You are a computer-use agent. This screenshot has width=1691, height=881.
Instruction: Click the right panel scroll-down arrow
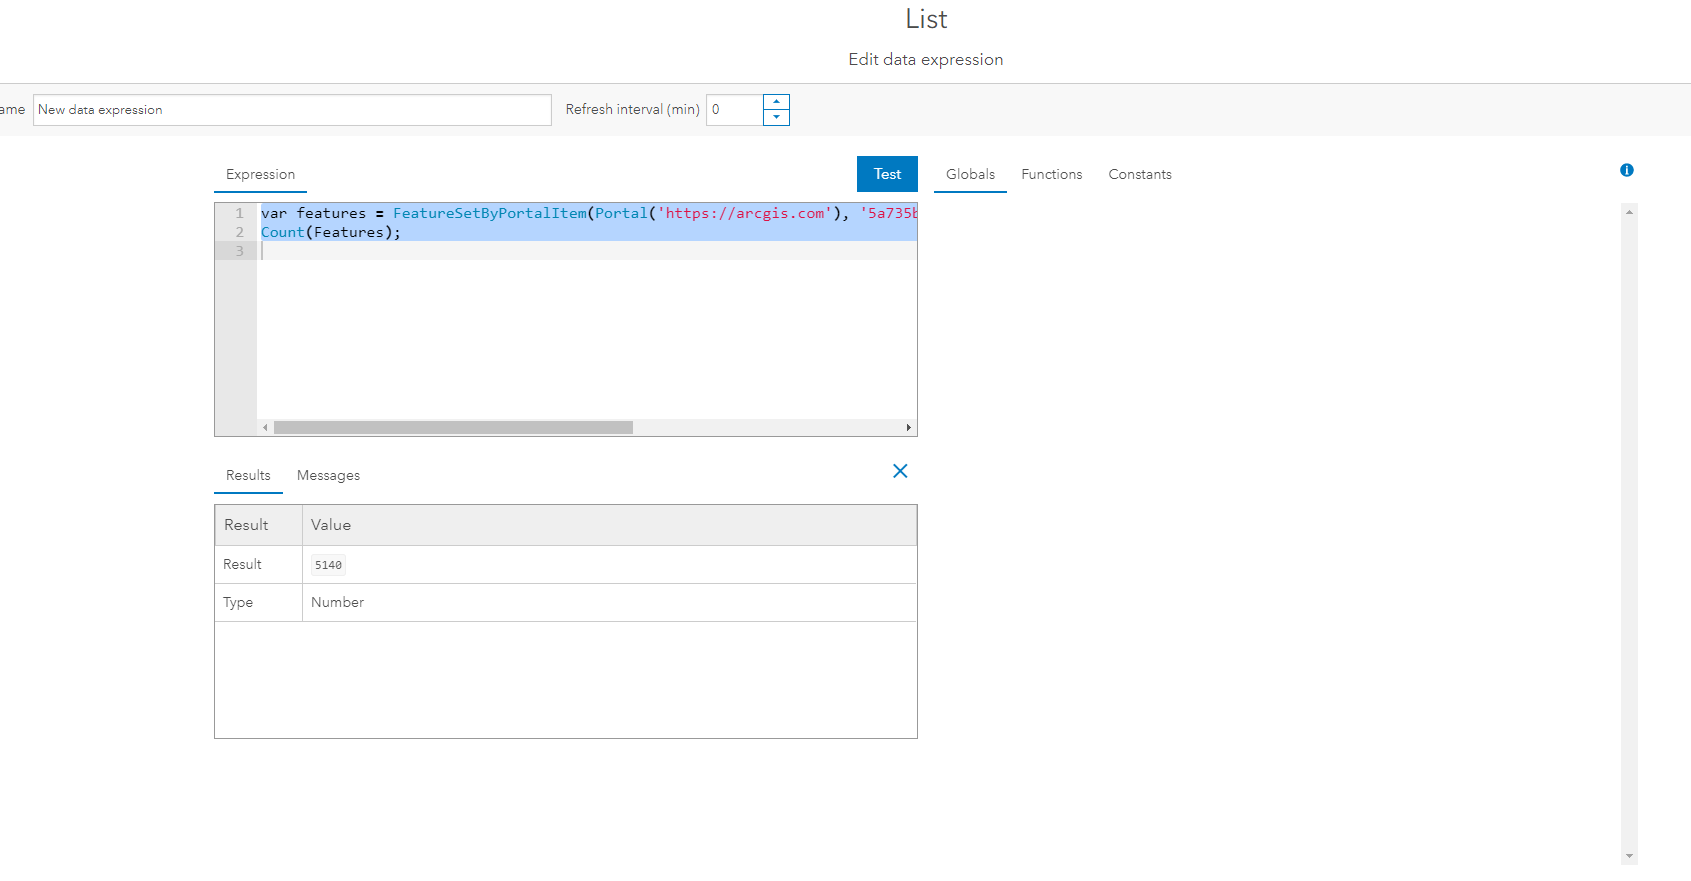point(1630,856)
